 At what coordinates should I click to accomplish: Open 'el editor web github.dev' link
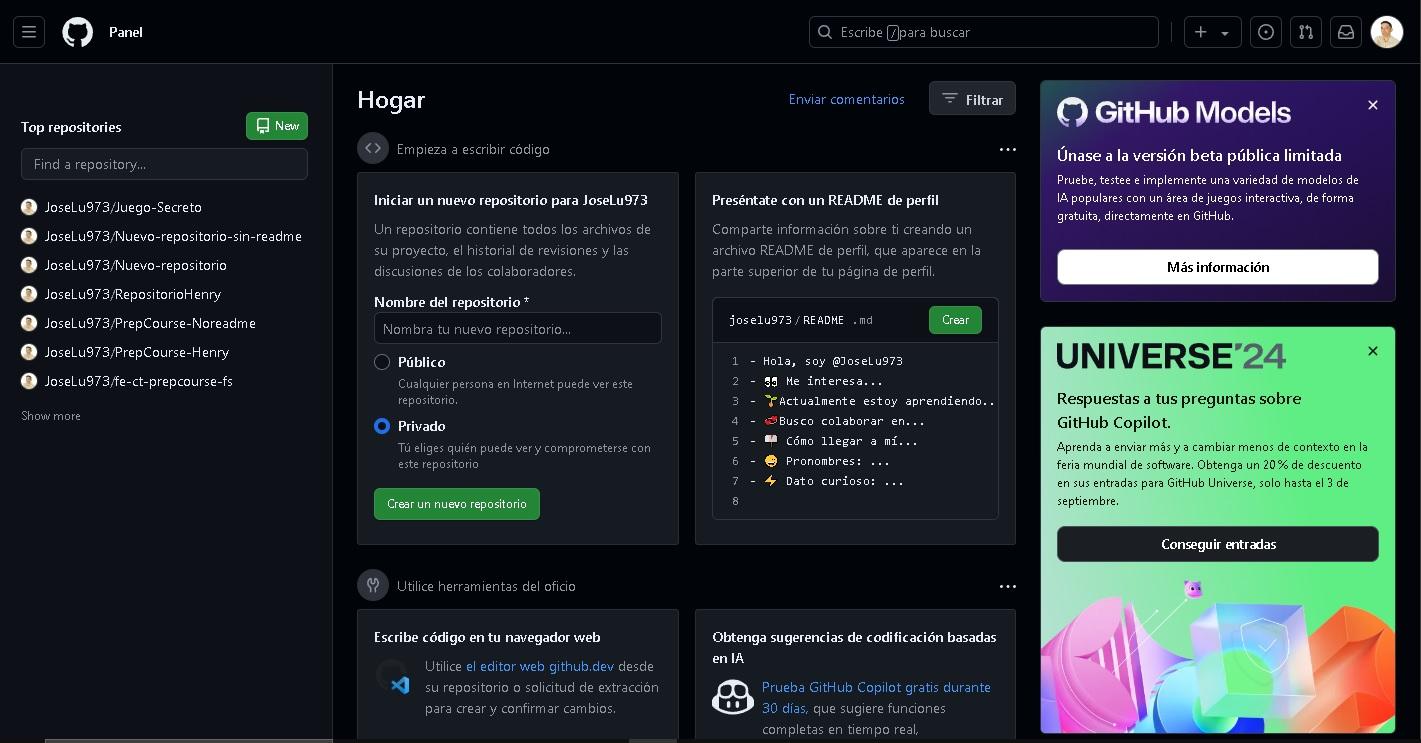pos(540,666)
